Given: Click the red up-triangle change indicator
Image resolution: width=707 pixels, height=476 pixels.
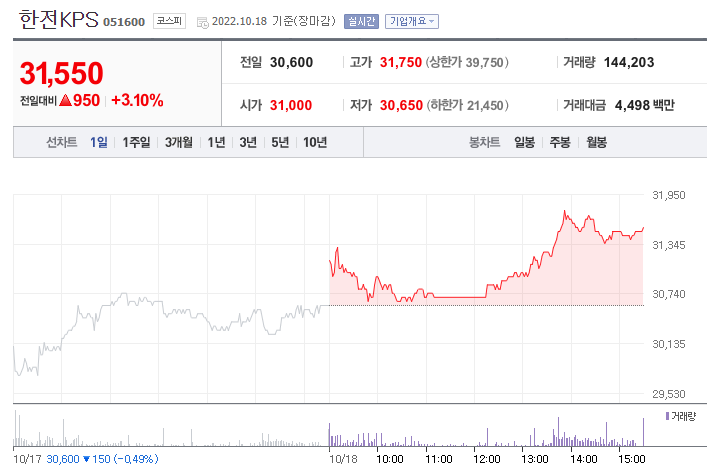Looking at the screenshot, I should [x=65, y=100].
